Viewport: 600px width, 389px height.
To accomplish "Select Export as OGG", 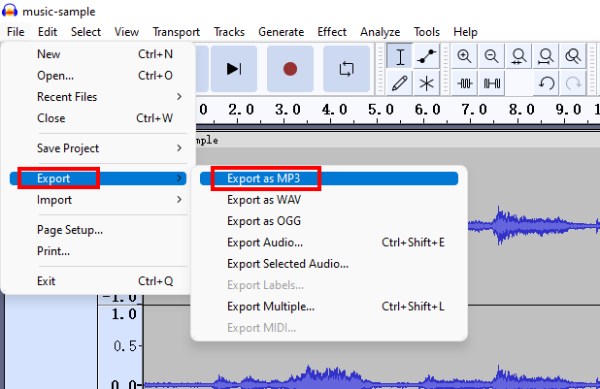I will 329,221.
